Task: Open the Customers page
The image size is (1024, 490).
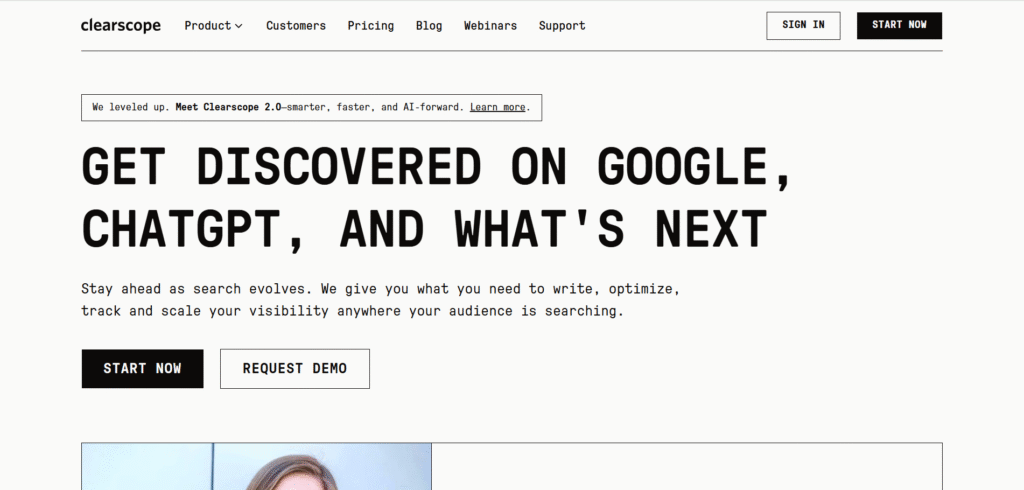Action: coord(295,26)
